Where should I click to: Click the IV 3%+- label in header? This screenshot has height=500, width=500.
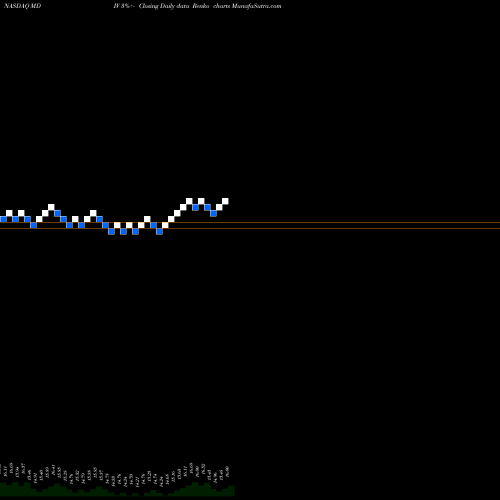coord(124,6)
